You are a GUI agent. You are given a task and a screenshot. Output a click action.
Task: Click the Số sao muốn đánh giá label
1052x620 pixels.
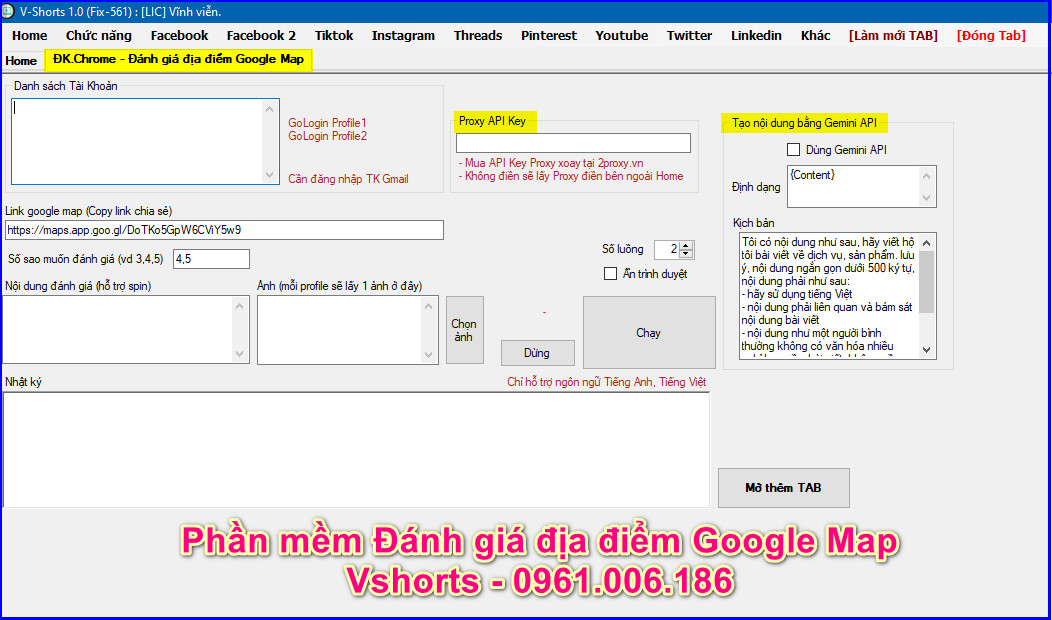click(x=85, y=259)
